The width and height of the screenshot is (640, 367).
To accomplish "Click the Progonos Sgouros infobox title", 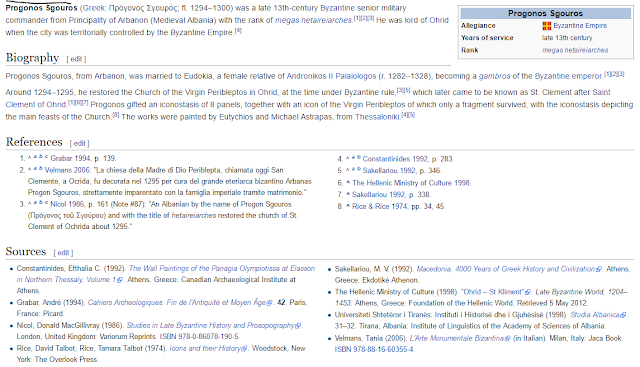I will [545, 13].
